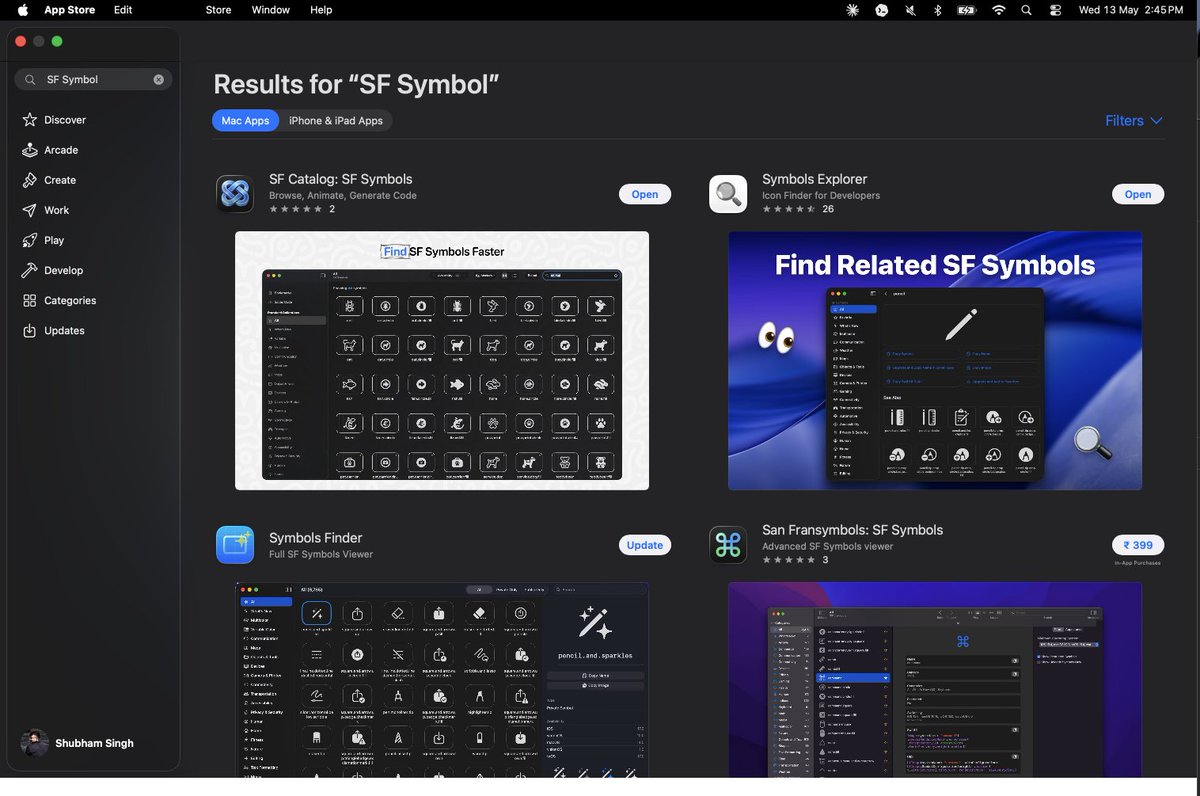Click the Advanced SF Symbols viewer subtitle
The image size is (1200, 796).
[828, 547]
